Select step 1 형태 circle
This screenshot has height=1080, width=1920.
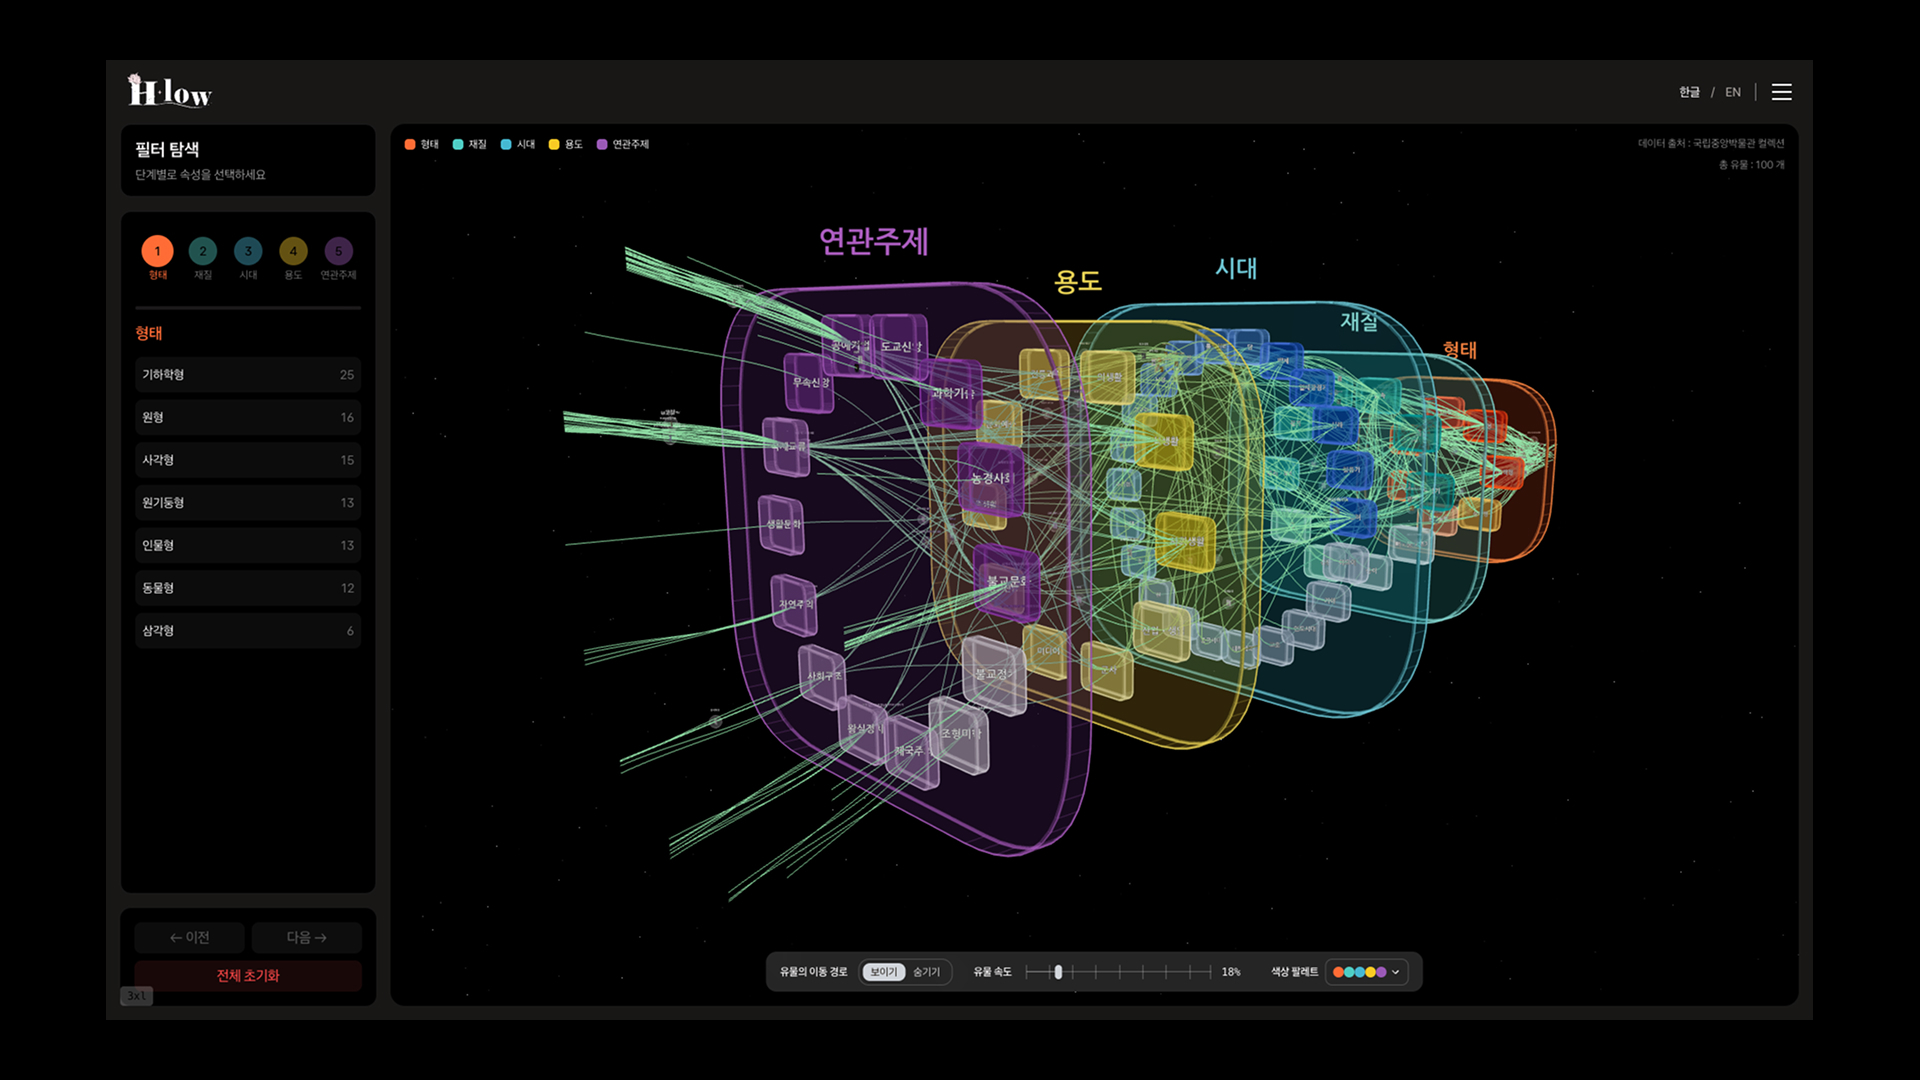(157, 251)
